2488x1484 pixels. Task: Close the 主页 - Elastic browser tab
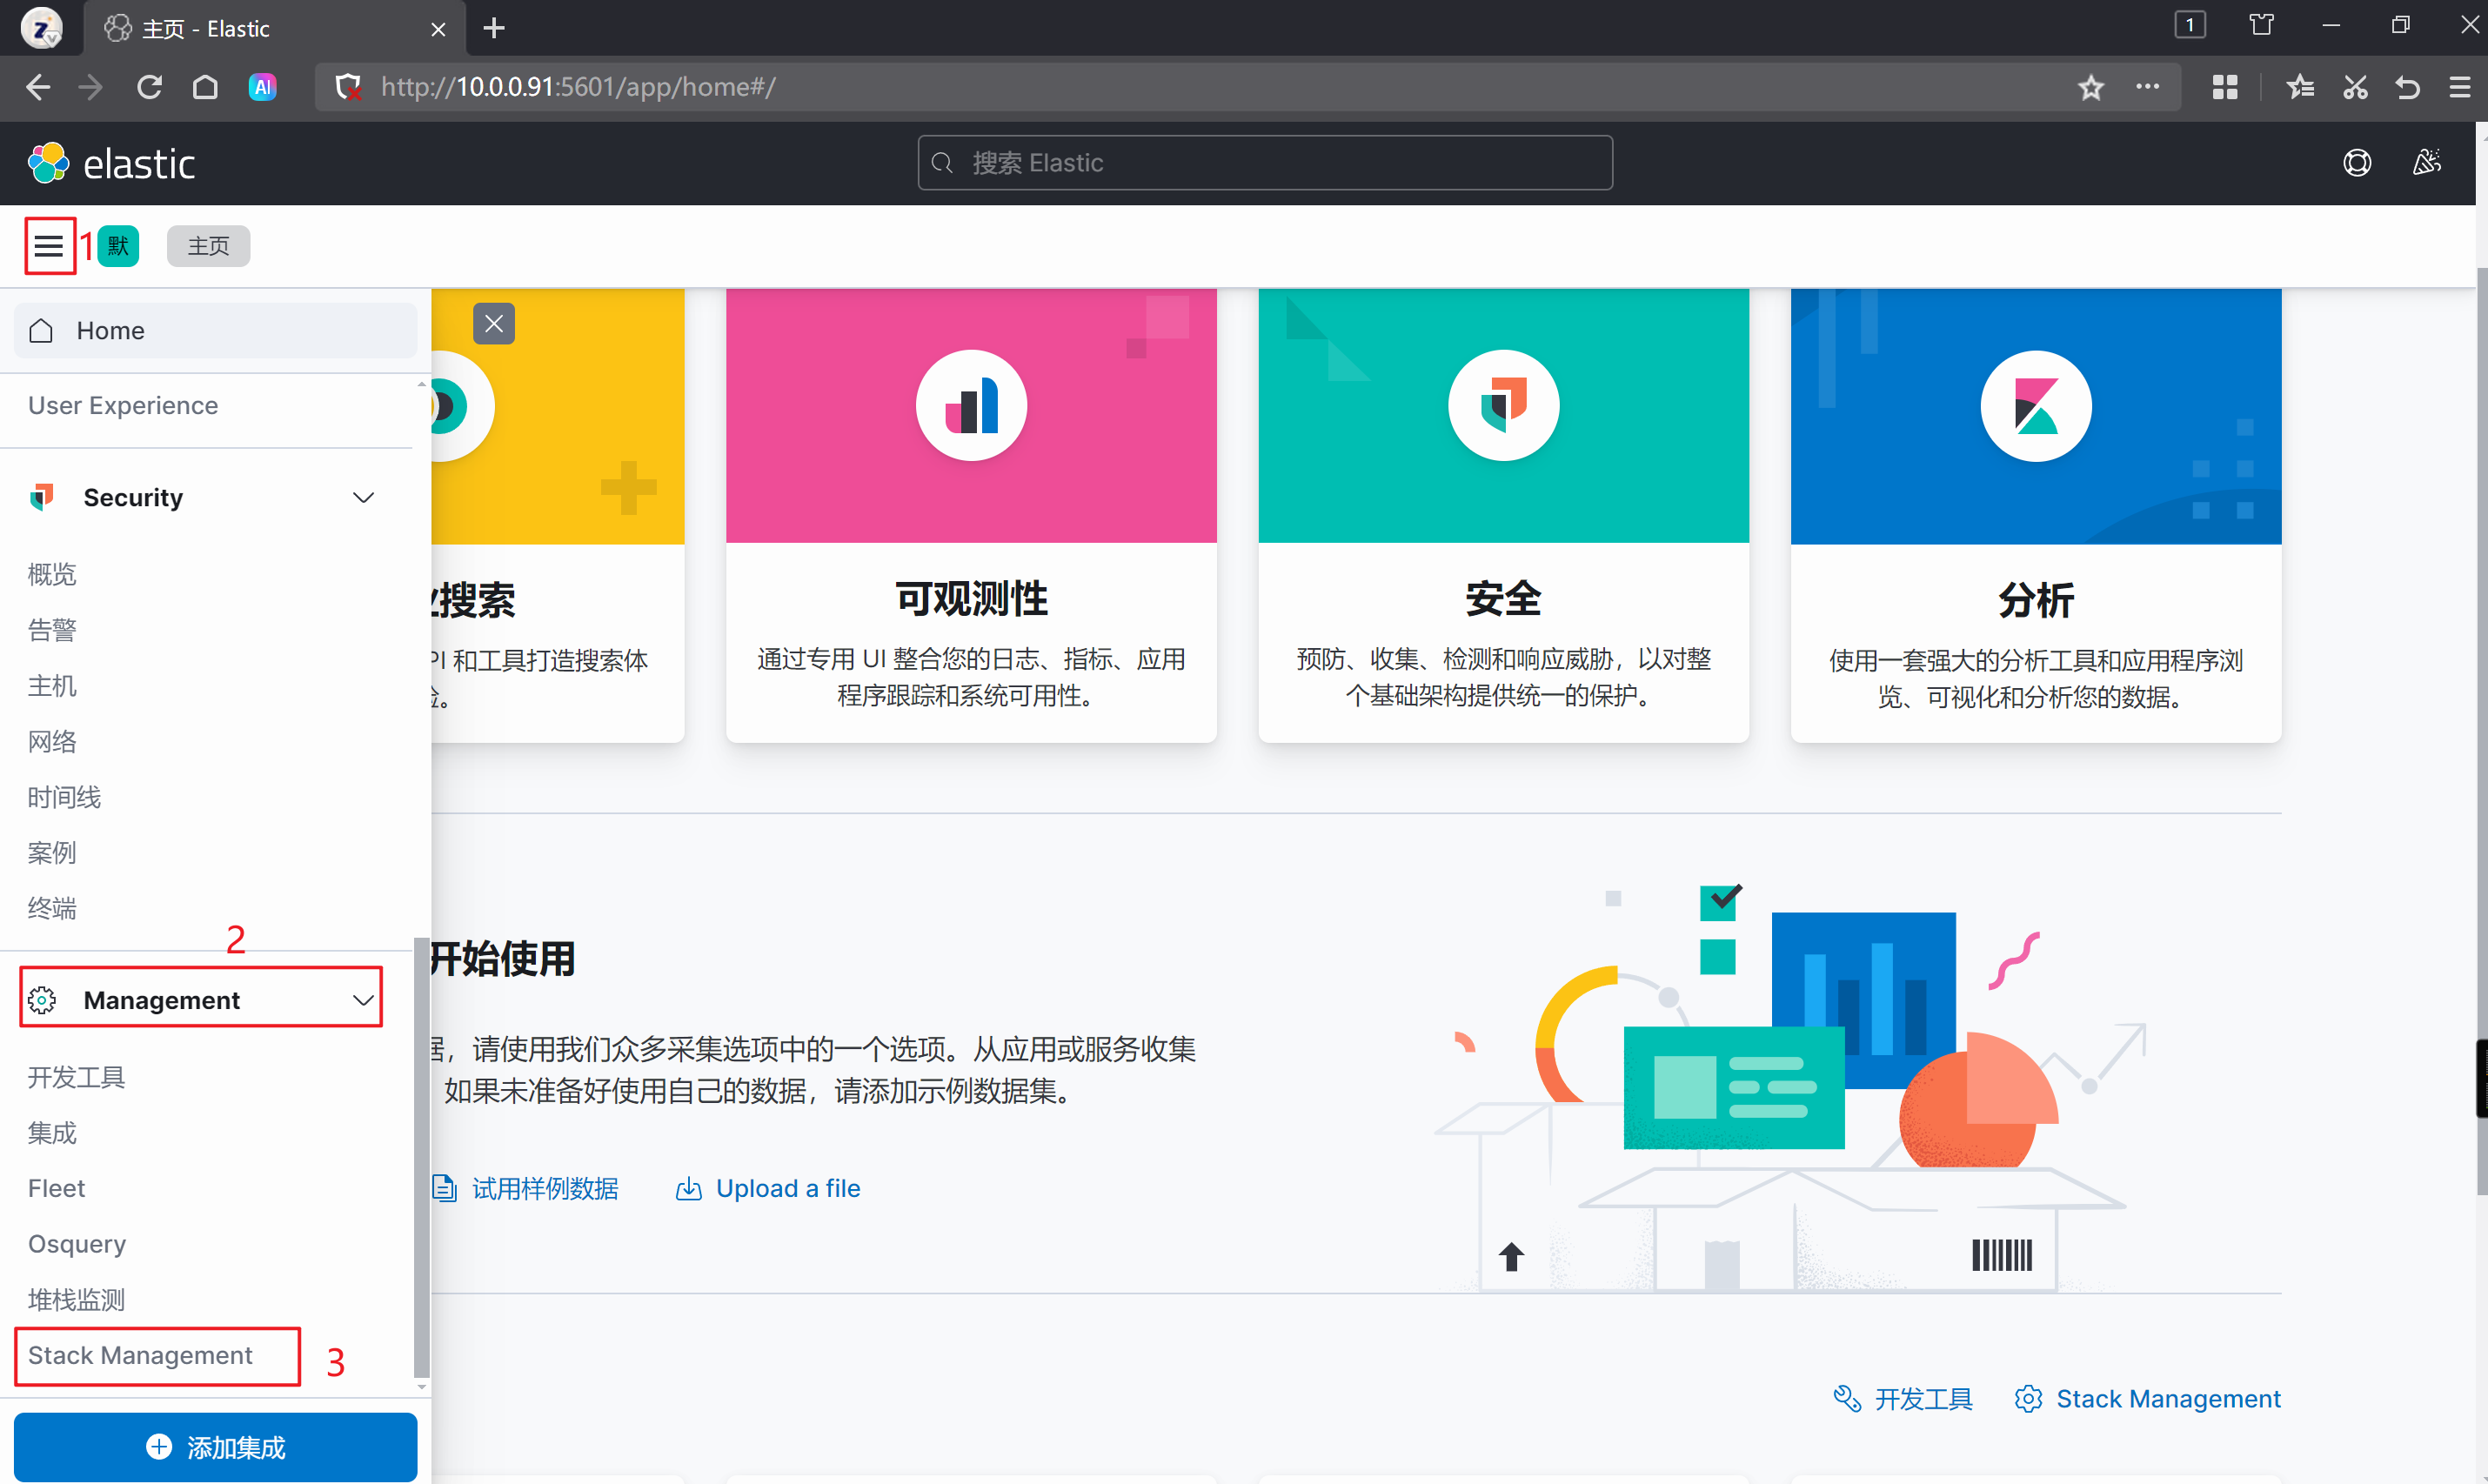point(438,29)
